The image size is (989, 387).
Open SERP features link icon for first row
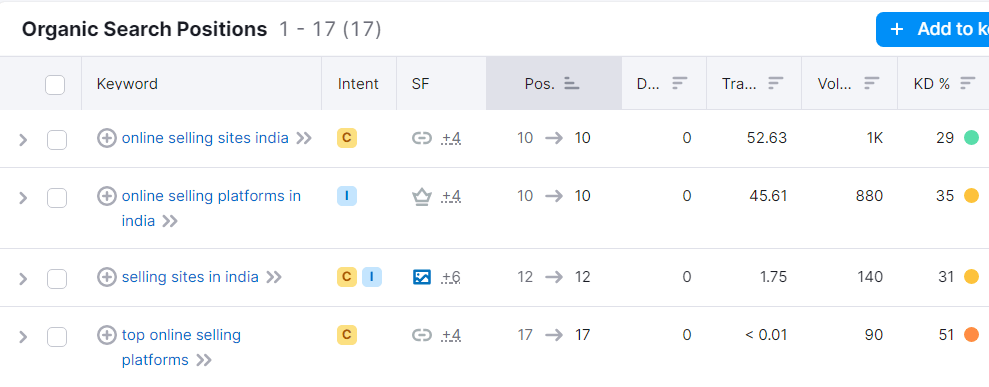[421, 138]
